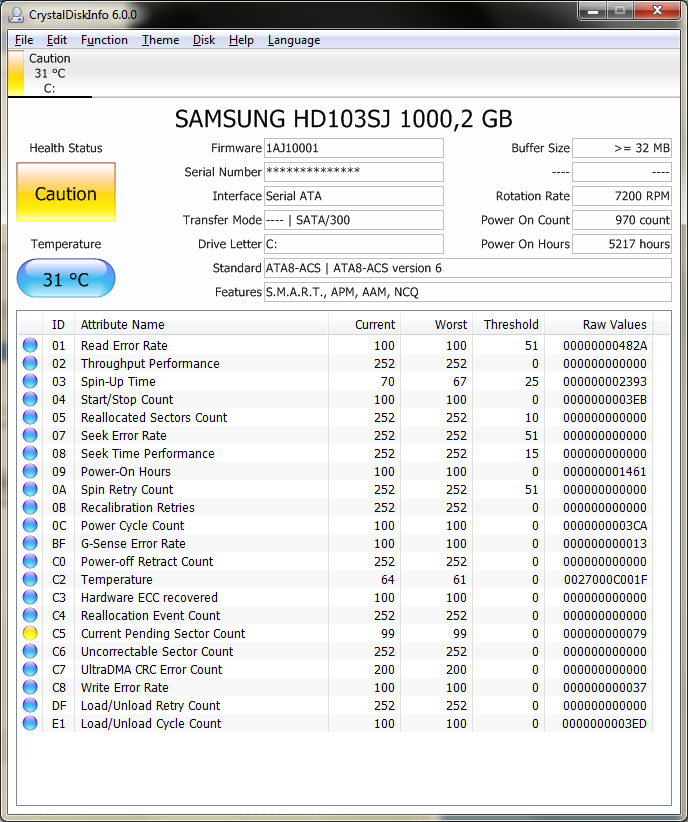Viewport: 688px width, 822px height.
Task: Click the blue status icon for Read Error Rate
Action: click(x=30, y=345)
